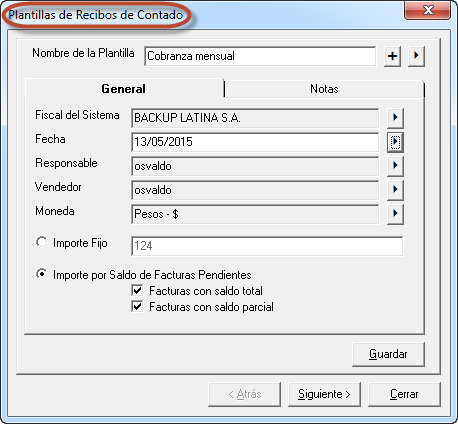
Task: Click the plus icon to add template
Action: click(392, 56)
